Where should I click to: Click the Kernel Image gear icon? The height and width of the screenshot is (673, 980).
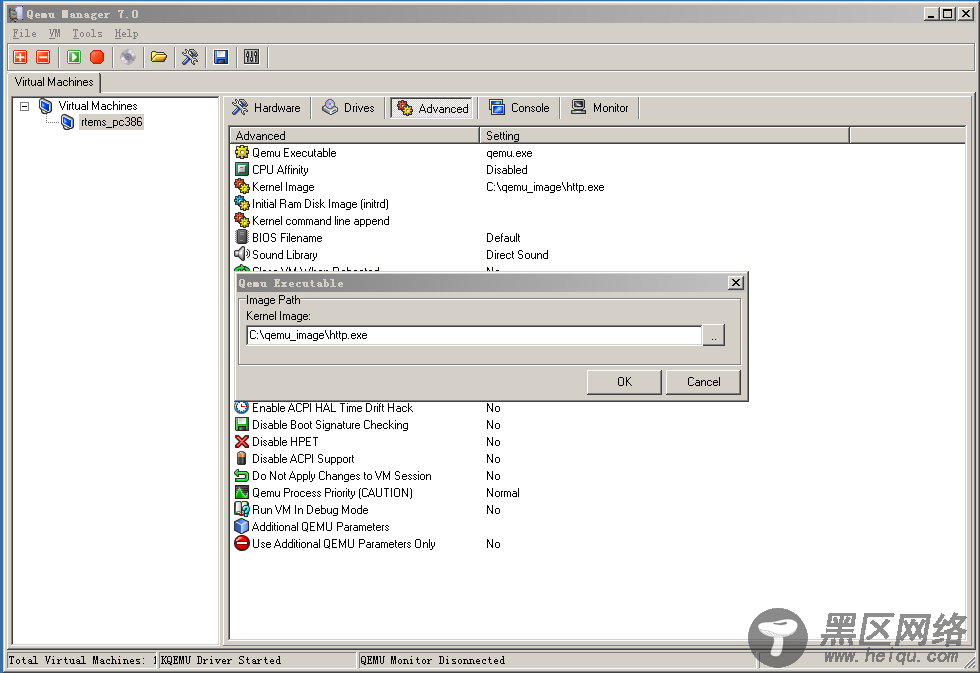[x=242, y=186]
